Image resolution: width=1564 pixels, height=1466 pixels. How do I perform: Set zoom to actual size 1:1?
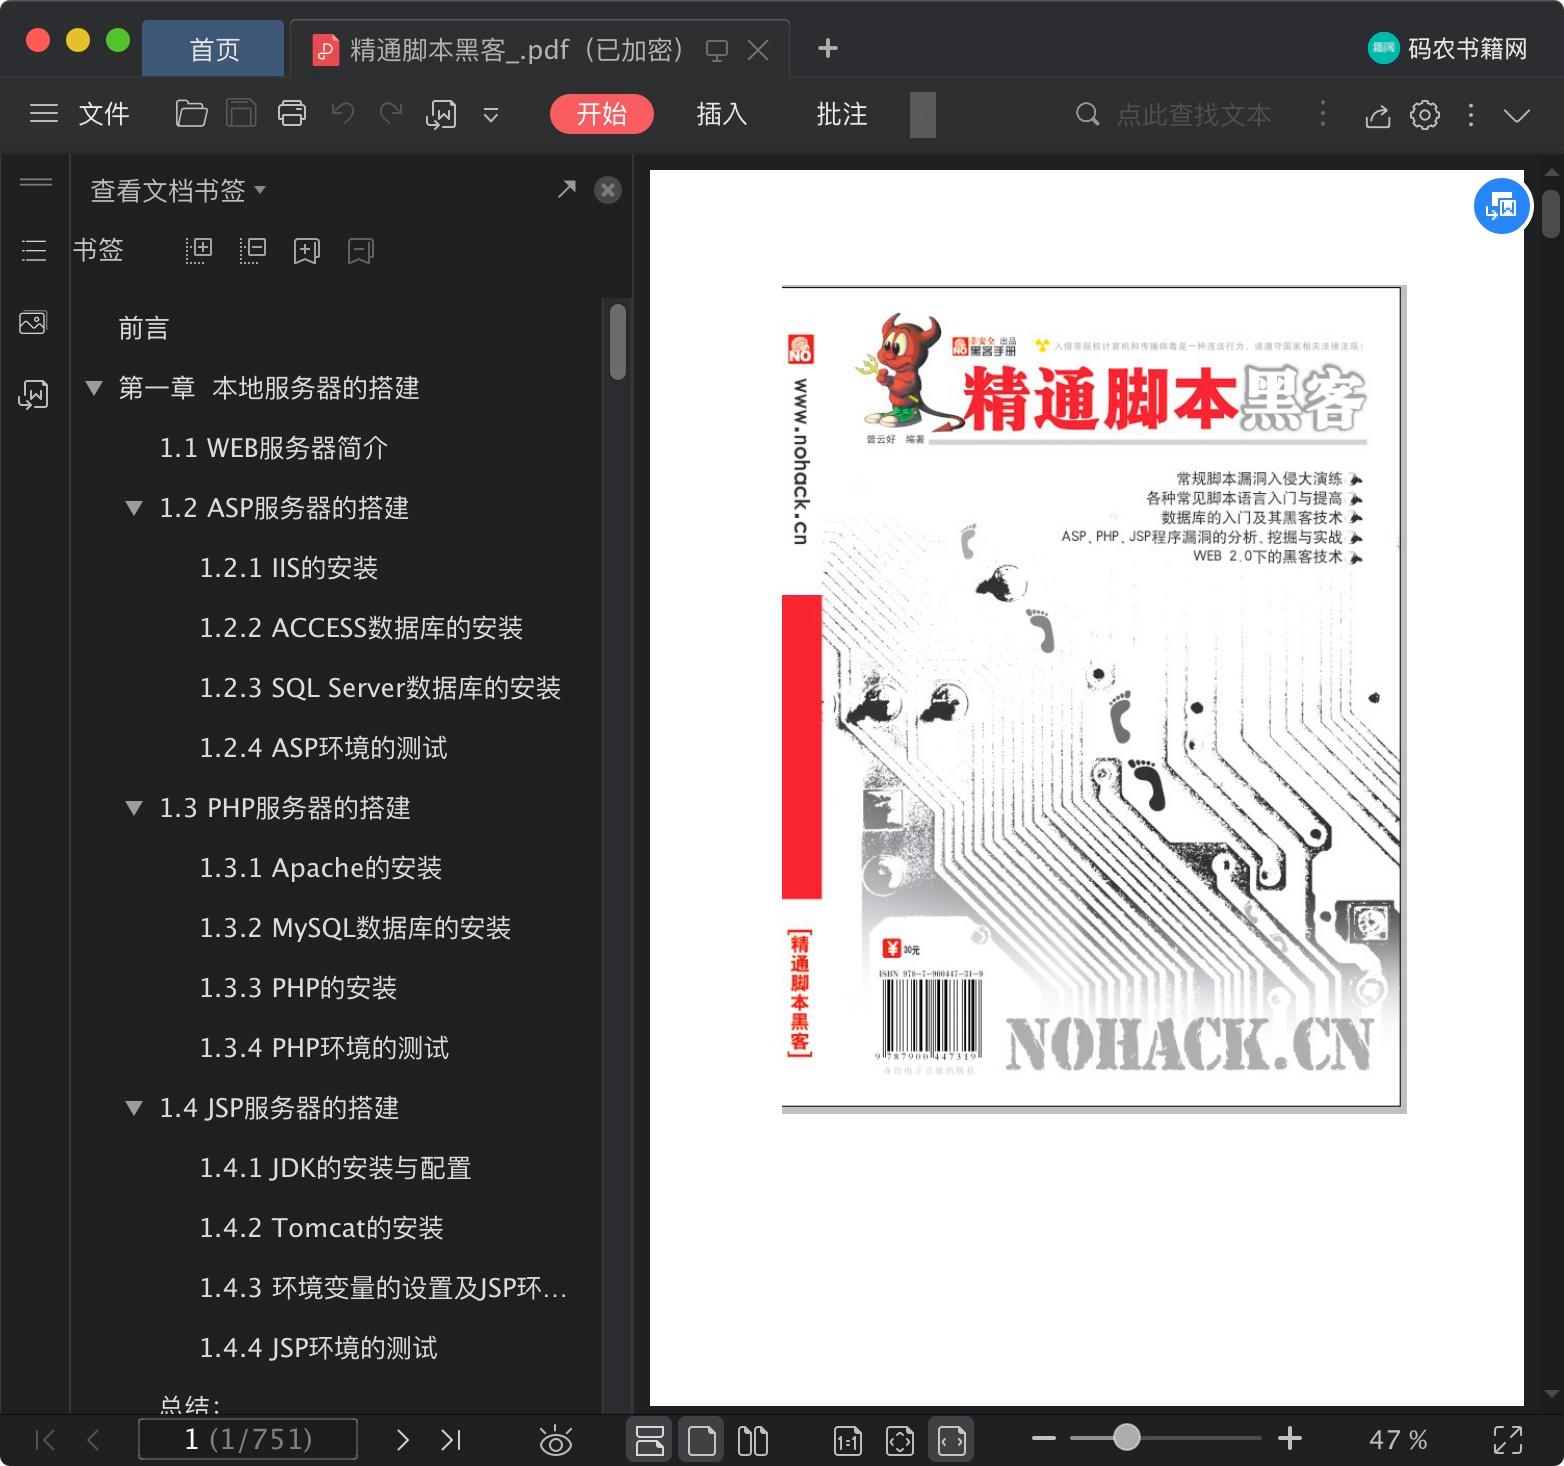tap(847, 1440)
